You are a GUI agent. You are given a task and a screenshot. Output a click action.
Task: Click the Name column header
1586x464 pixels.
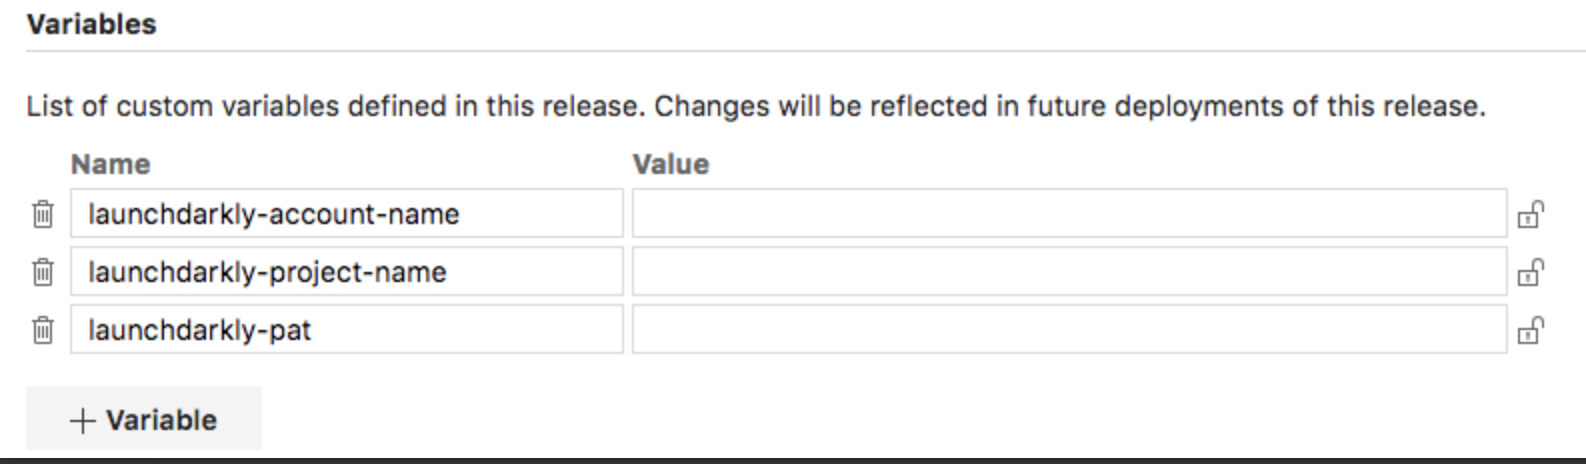coord(110,164)
